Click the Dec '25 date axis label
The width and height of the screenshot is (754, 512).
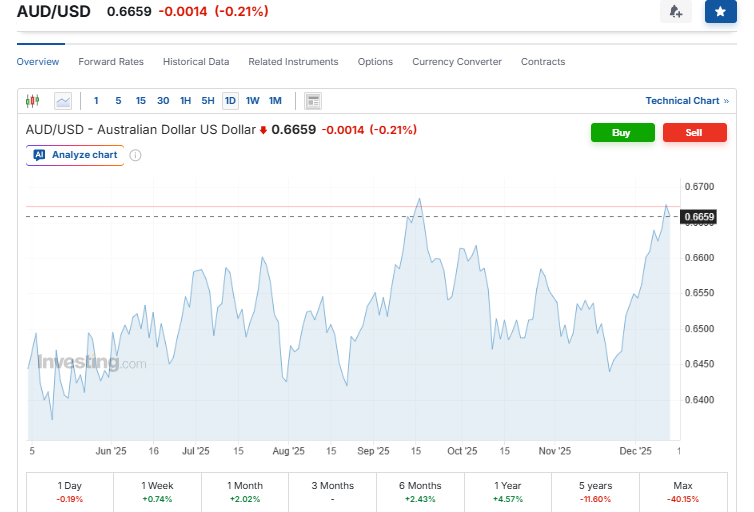pos(635,451)
